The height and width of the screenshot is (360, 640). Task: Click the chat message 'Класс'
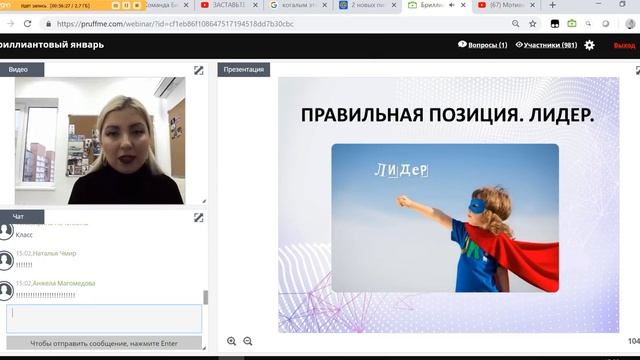click(24, 235)
